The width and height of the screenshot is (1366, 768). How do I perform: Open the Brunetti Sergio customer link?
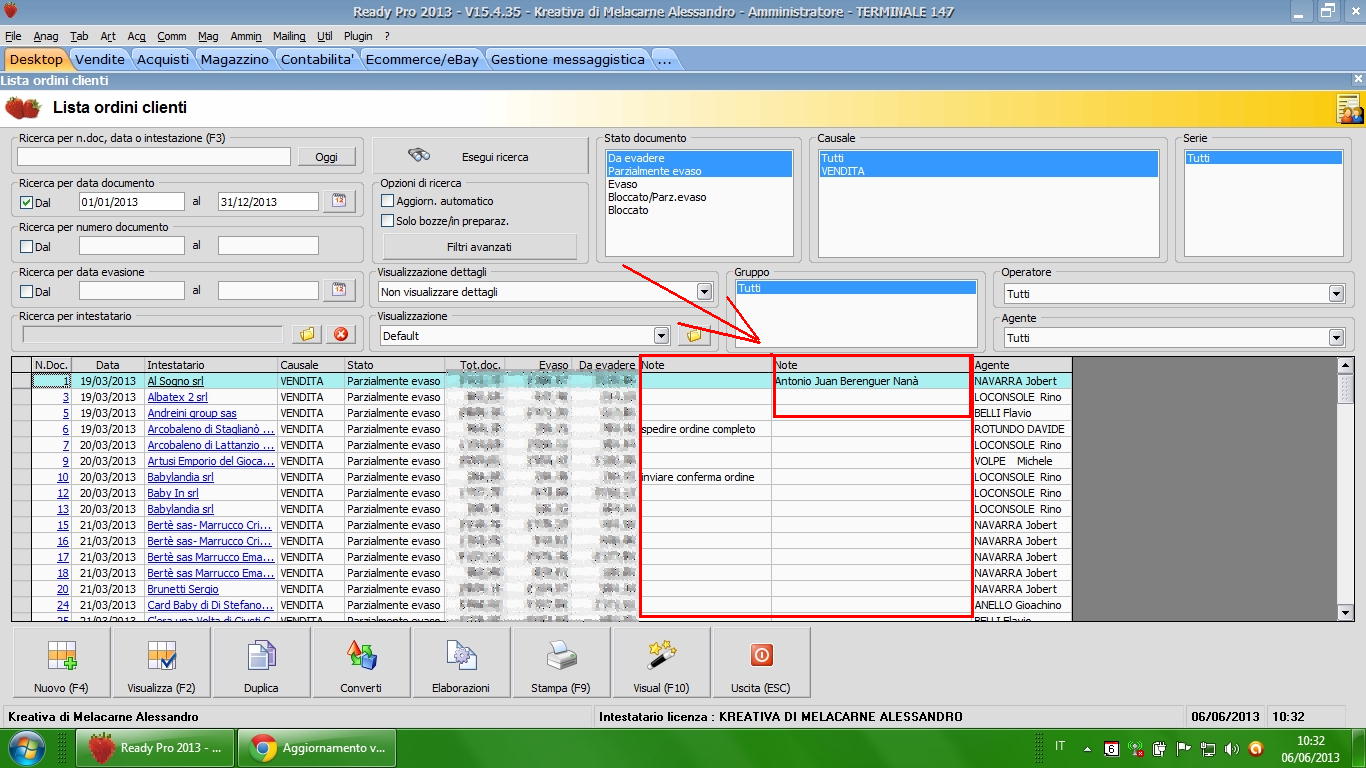click(x=183, y=589)
